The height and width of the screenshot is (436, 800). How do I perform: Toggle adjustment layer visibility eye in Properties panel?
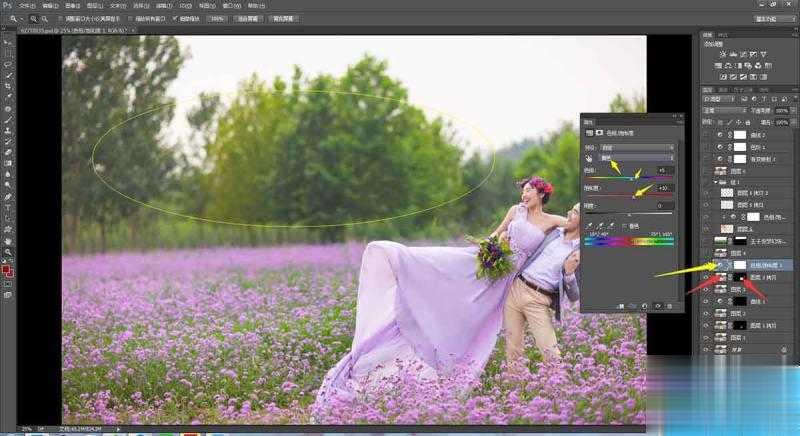(657, 306)
